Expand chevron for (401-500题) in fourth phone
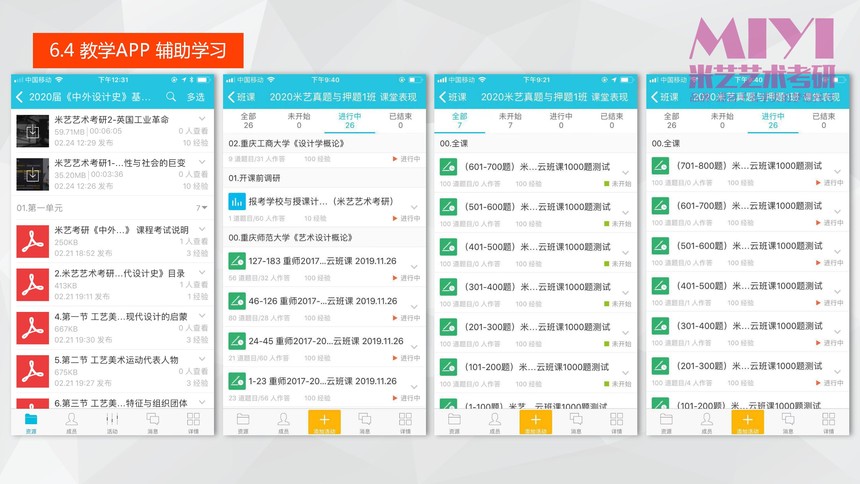The image size is (860, 484). (838, 291)
